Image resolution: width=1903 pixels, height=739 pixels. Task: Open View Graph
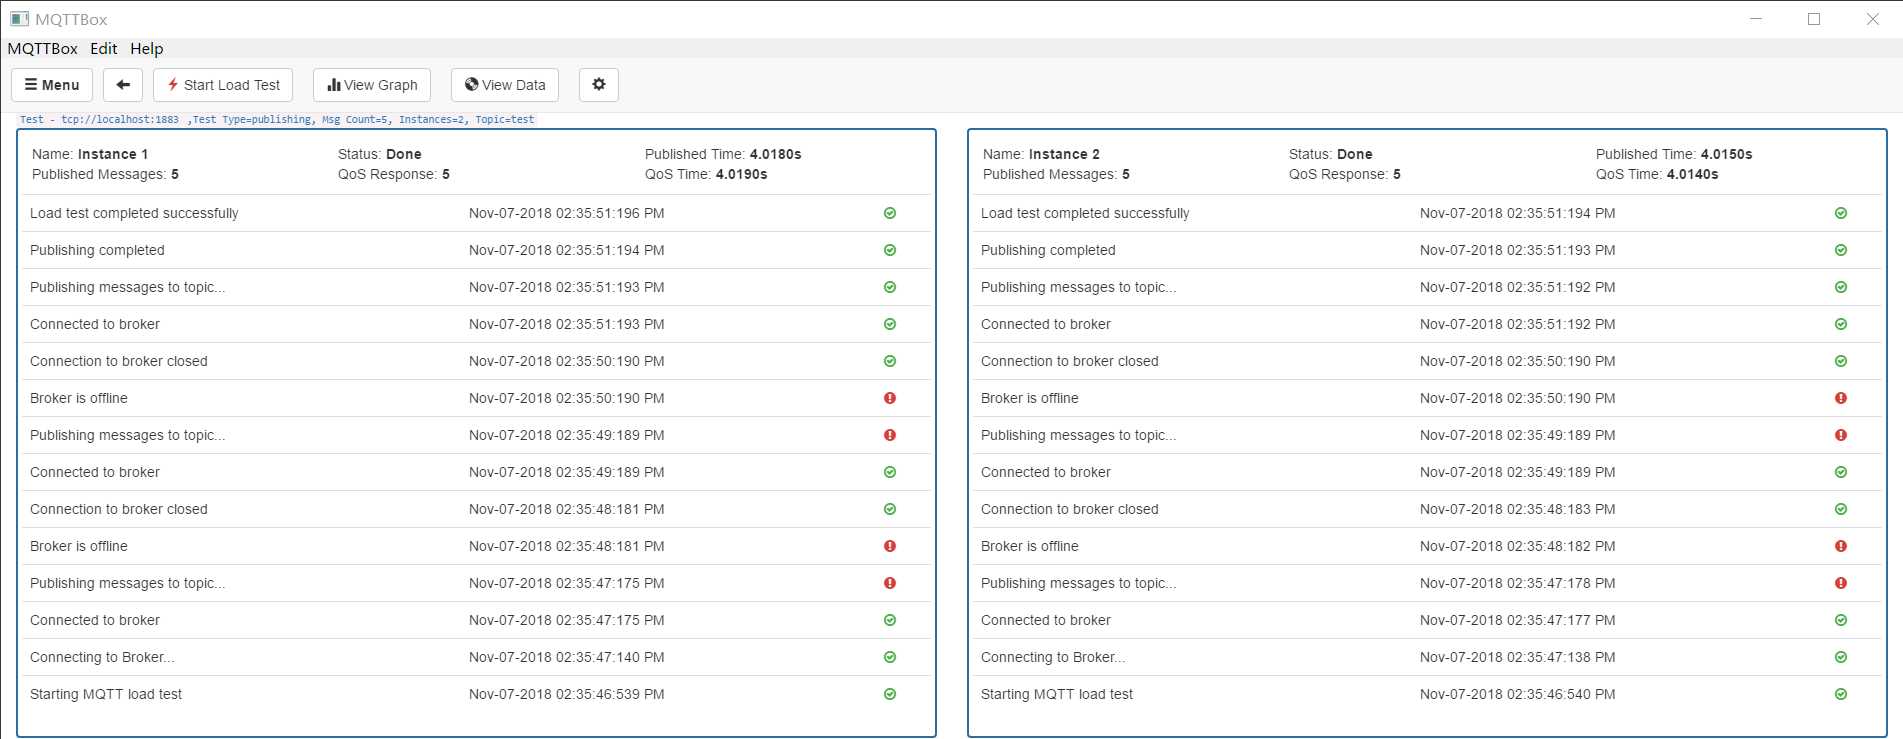[x=372, y=85]
